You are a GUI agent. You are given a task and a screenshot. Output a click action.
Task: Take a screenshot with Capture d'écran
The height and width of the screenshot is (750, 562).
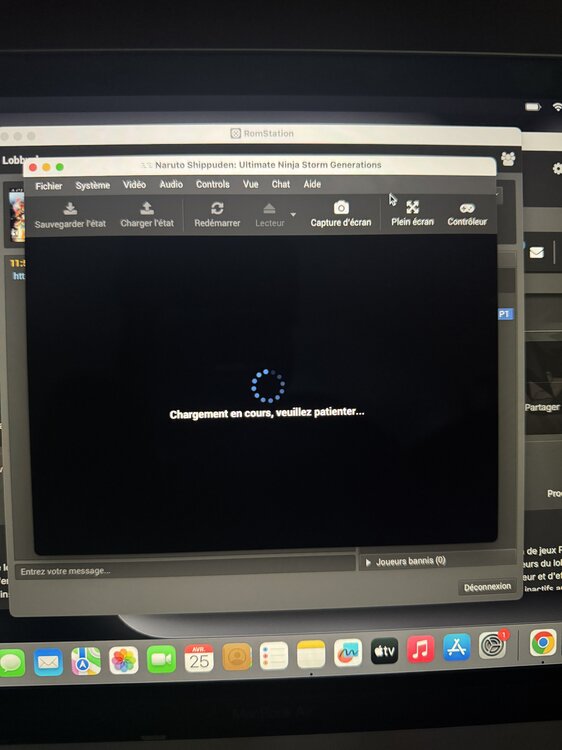click(x=341, y=214)
